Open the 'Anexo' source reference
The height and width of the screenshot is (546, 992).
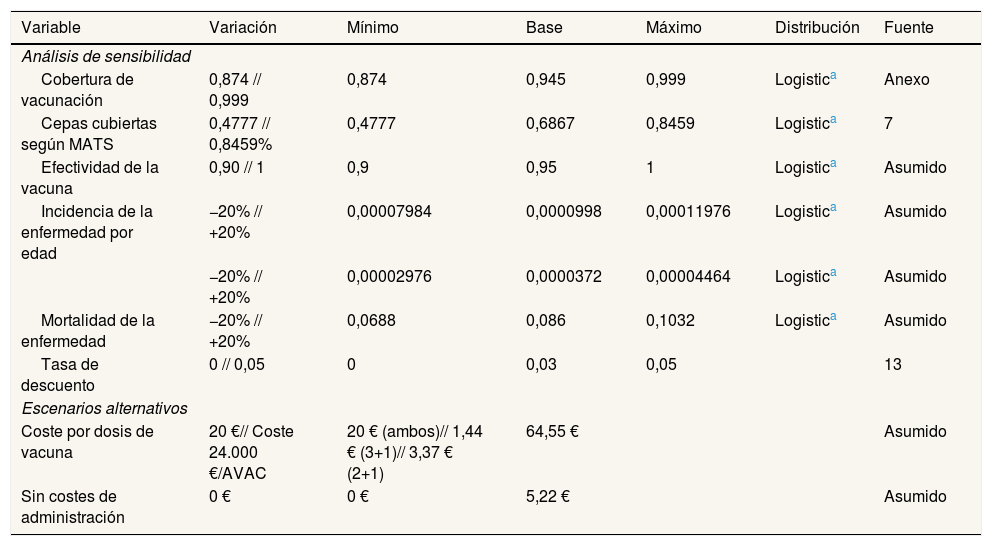pyautogui.click(x=907, y=79)
